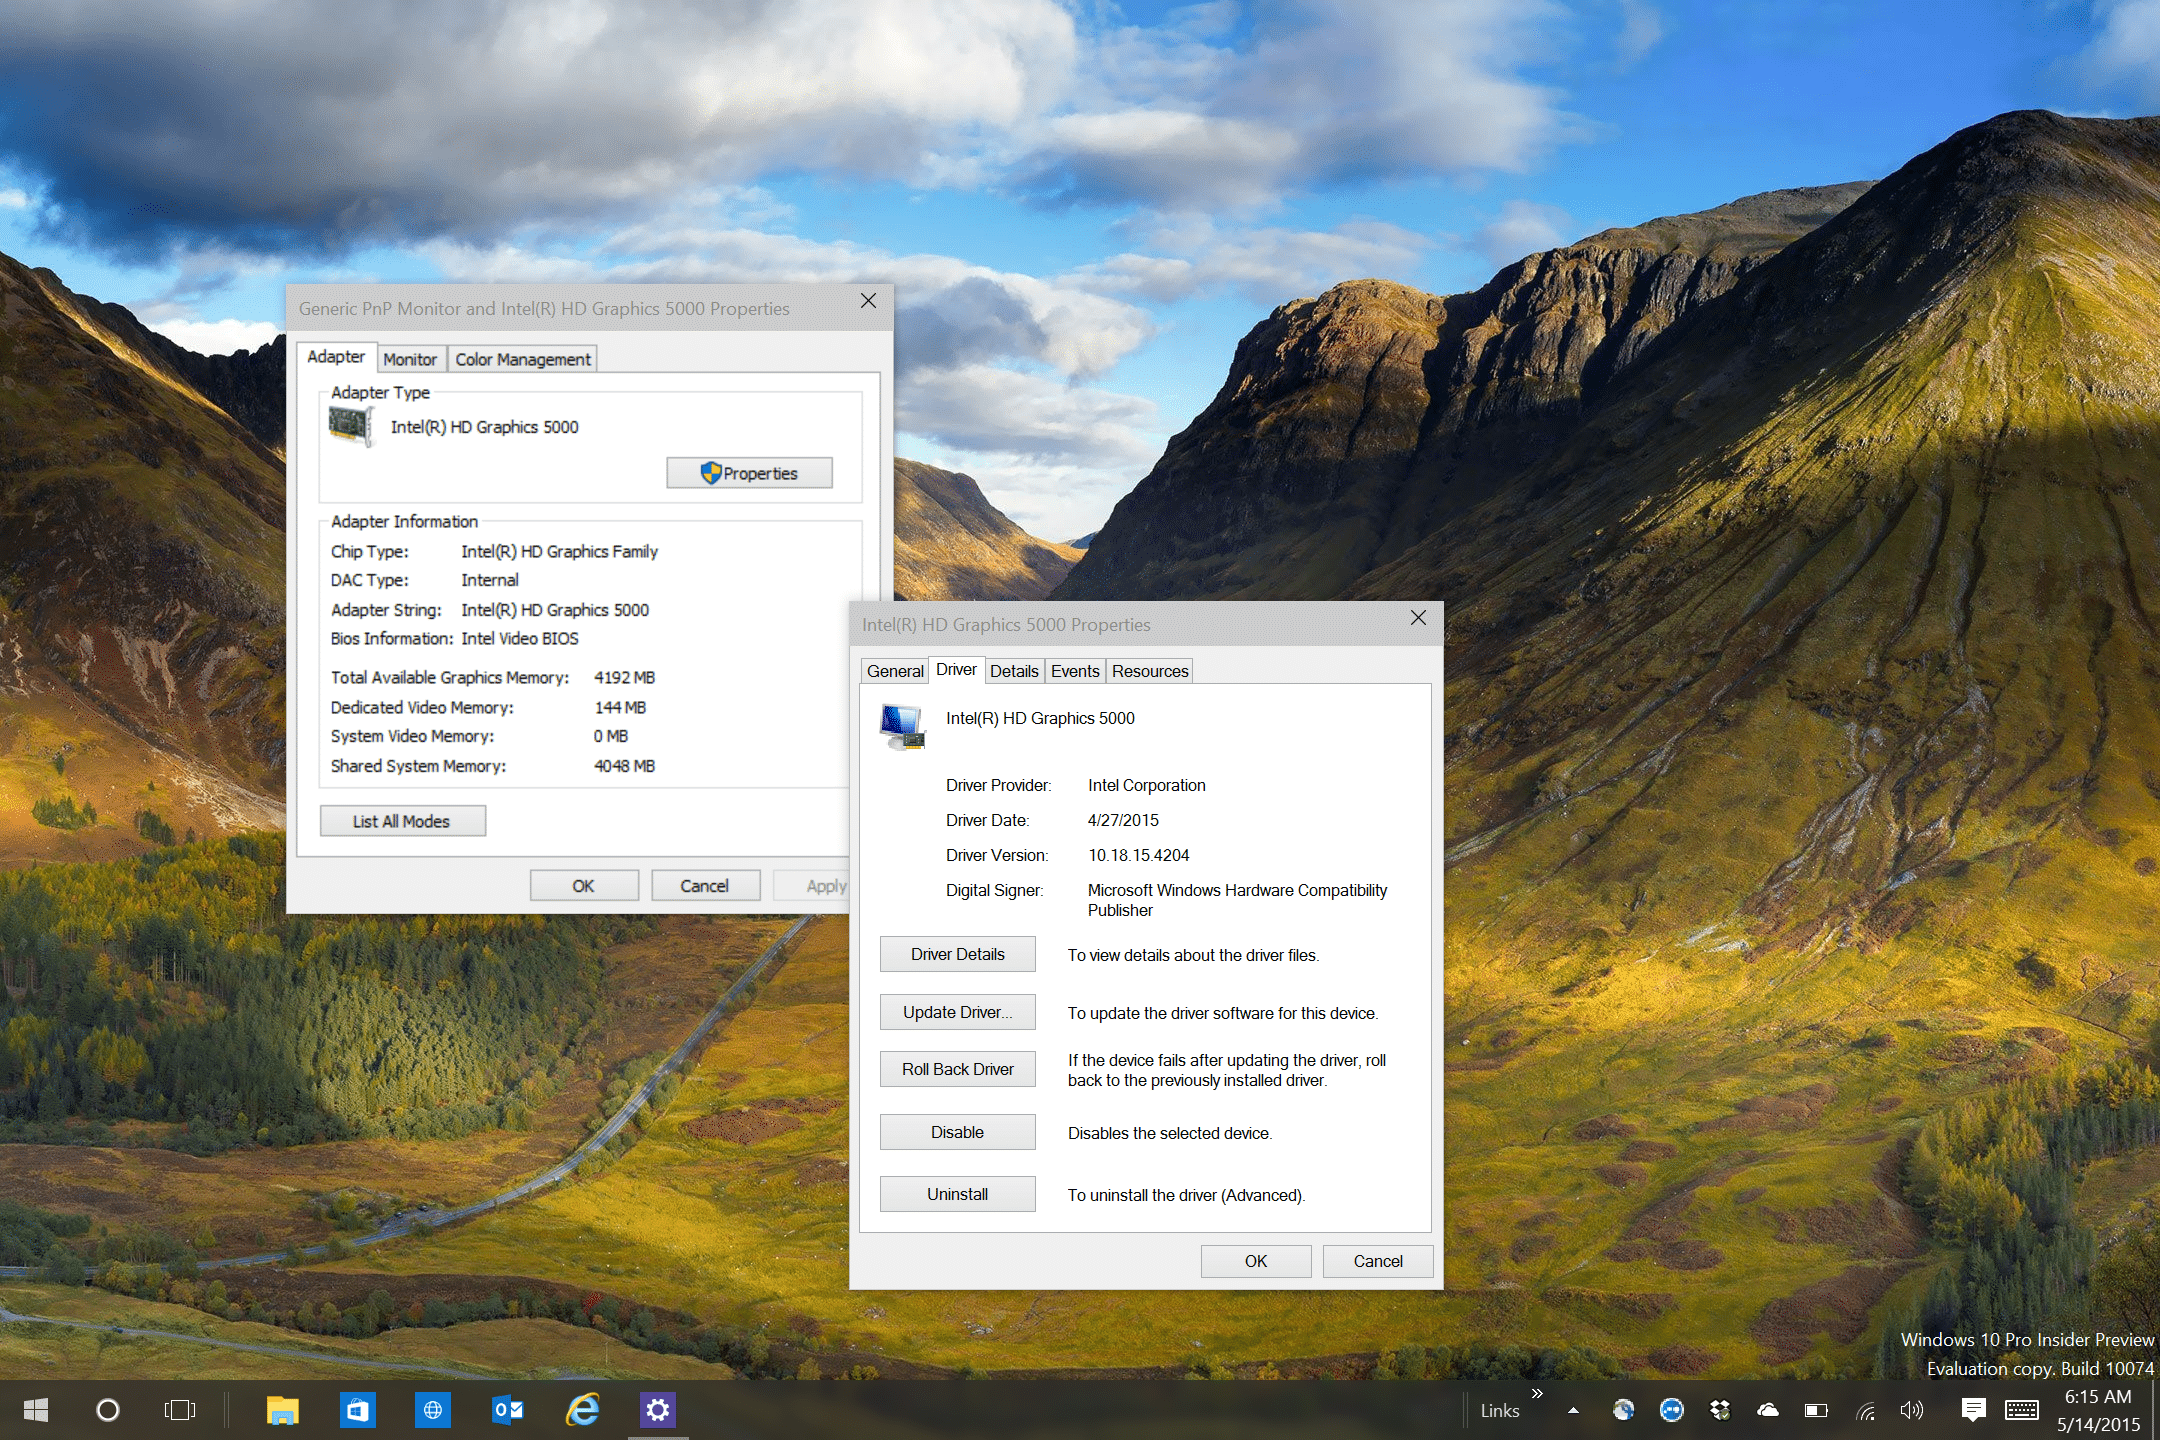The width and height of the screenshot is (2160, 1440).
Task: Click the globe tray icon
Action: (1623, 1410)
